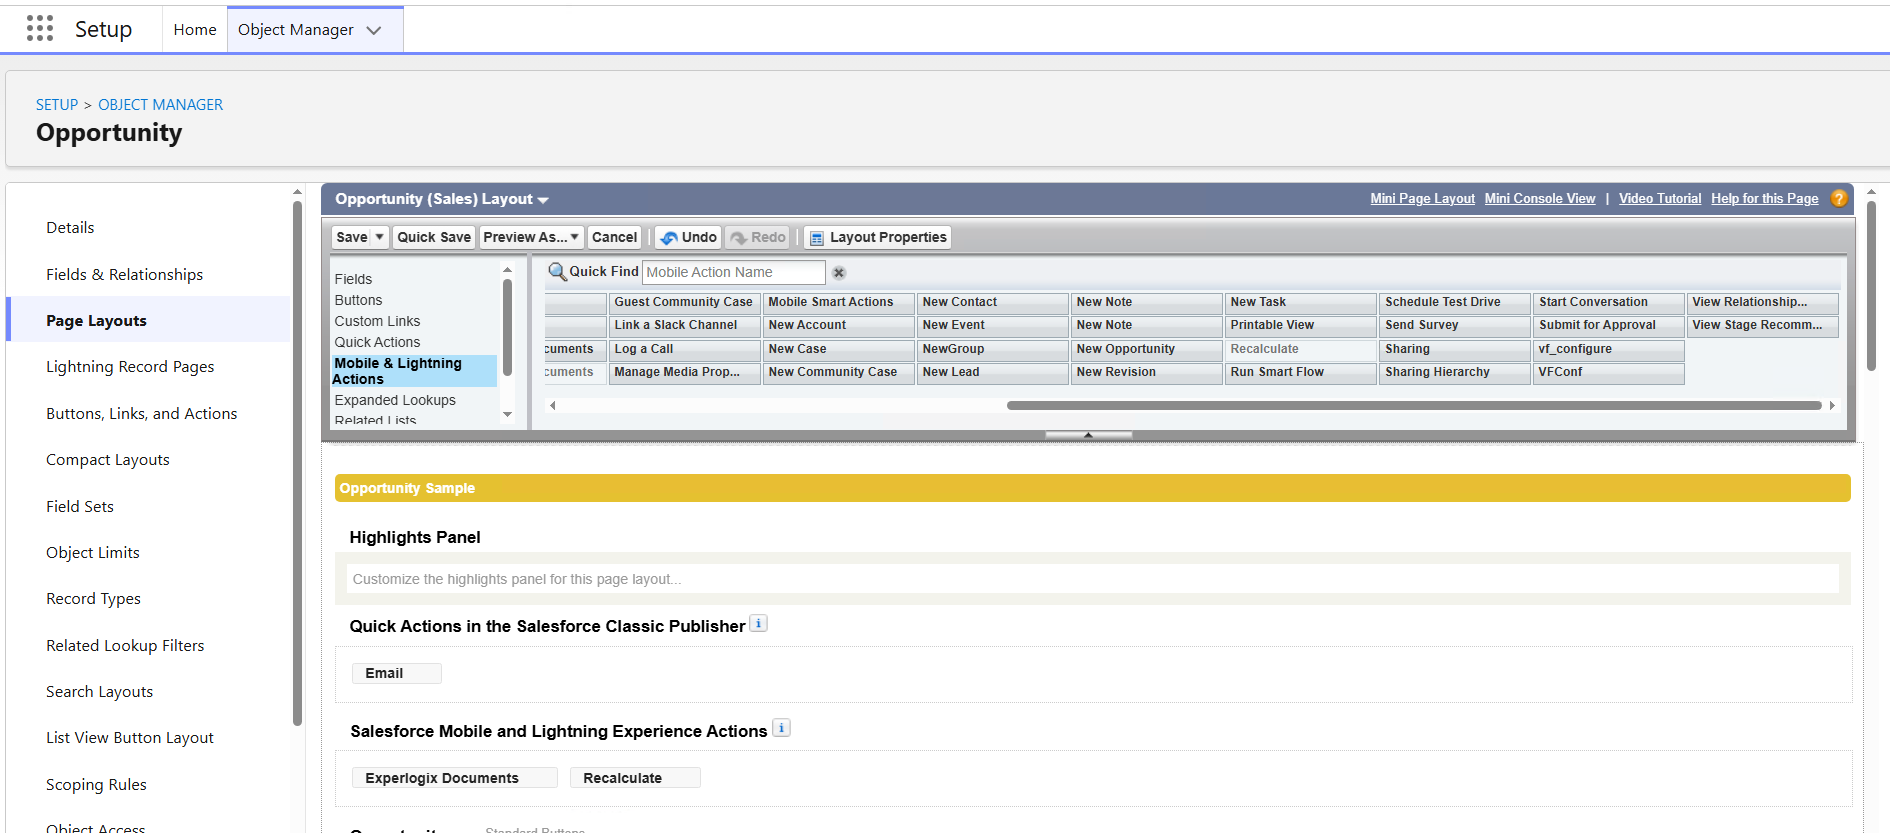Open the Mini Page Layout link
Viewport: 1890px width, 833px height.
(x=1422, y=198)
